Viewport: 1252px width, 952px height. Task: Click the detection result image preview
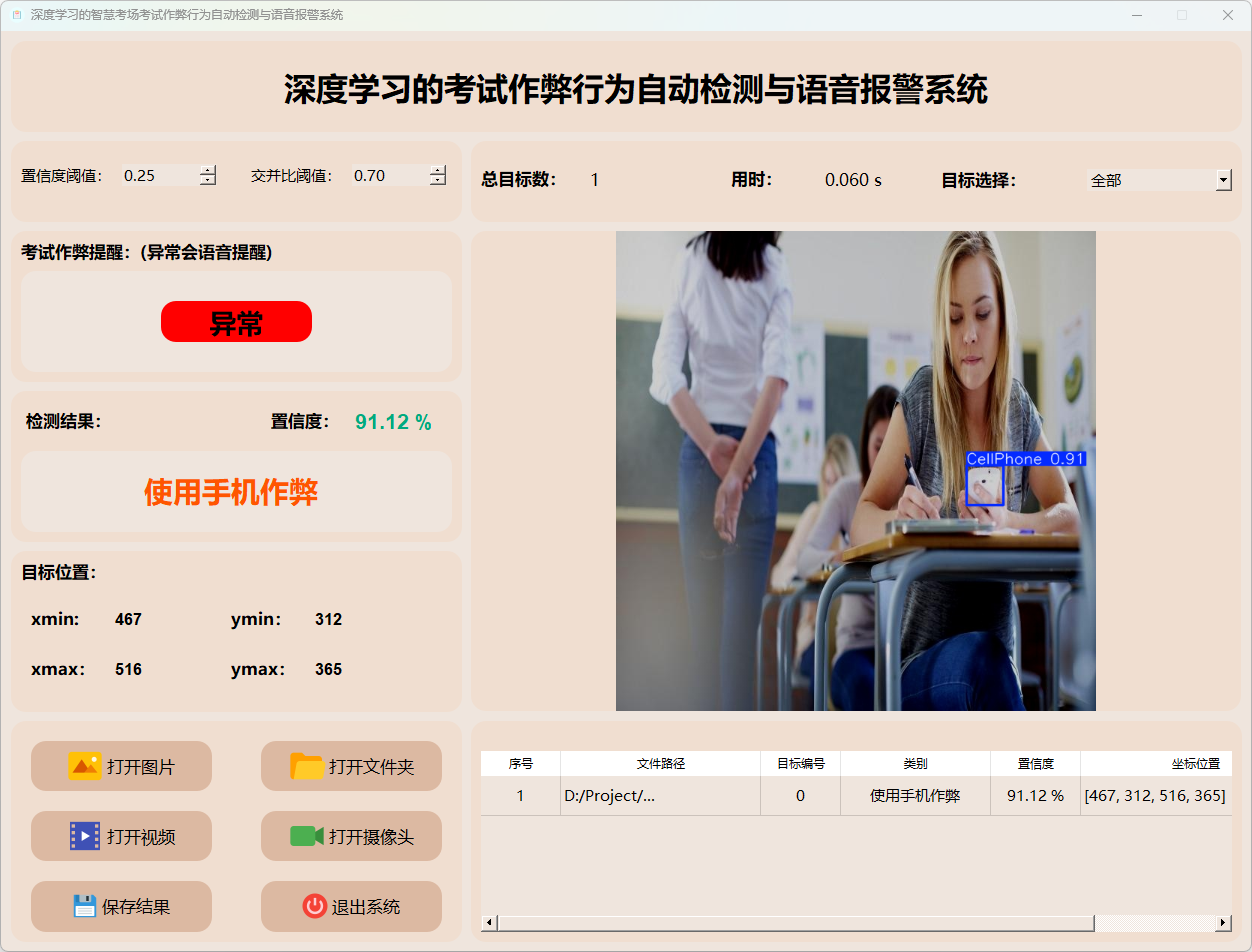point(856,471)
